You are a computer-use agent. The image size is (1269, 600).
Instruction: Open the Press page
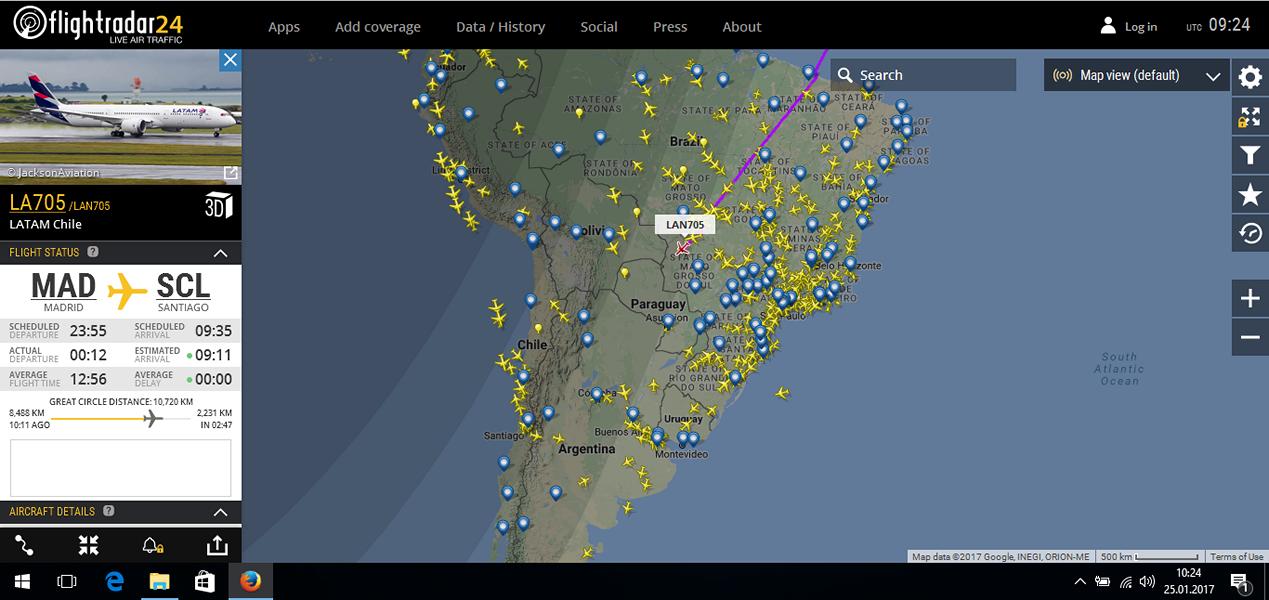(670, 27)
